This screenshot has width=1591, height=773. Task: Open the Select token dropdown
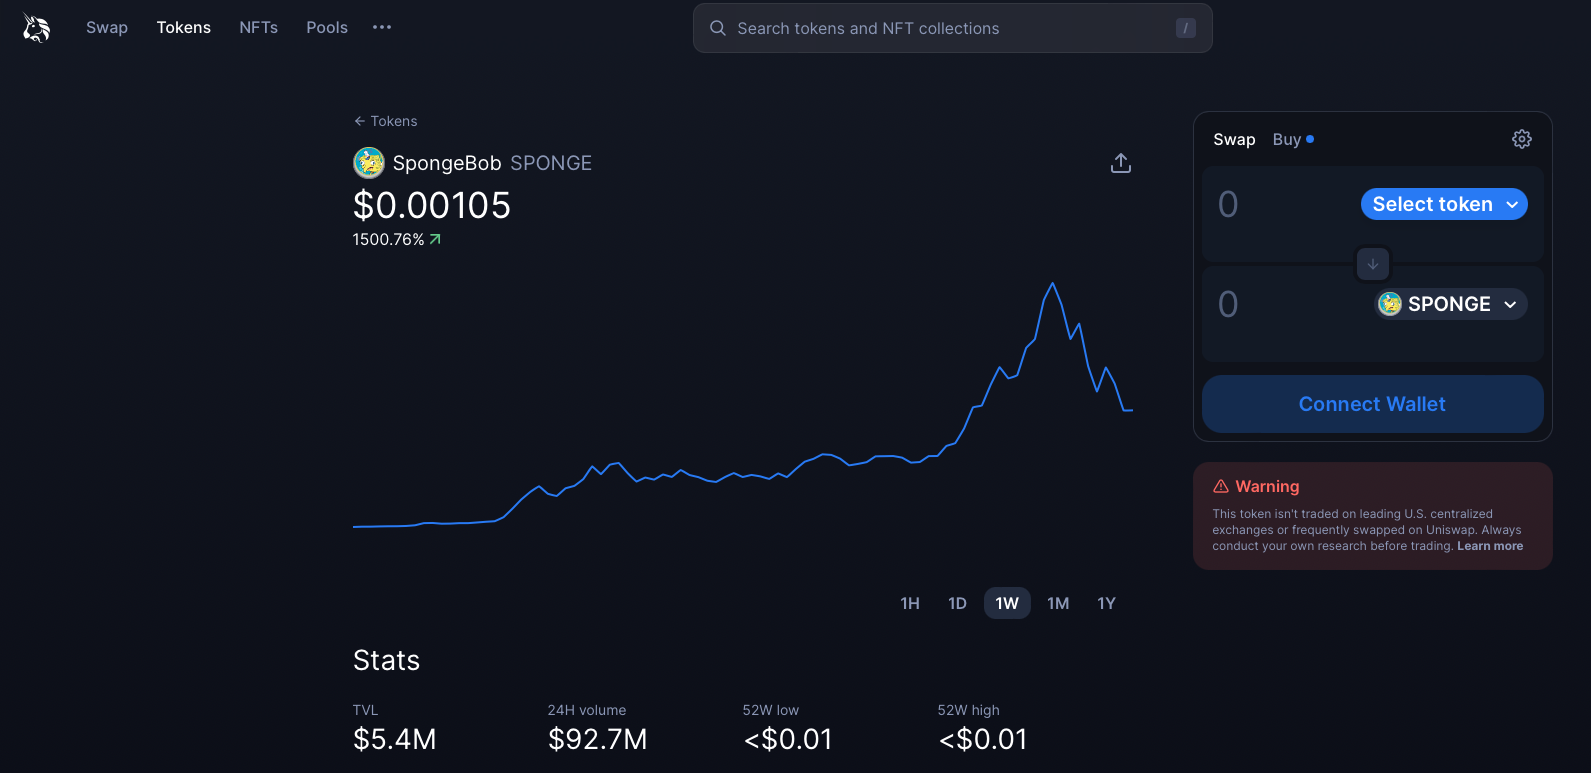pyautogui.click(x=1444, y=204)
